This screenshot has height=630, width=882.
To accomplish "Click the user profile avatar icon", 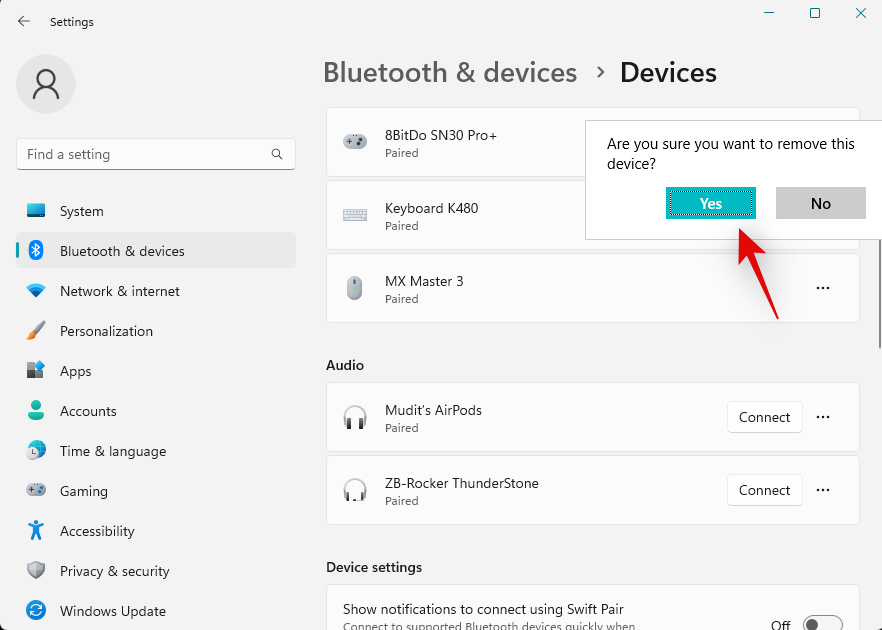I will click(46, 84).
